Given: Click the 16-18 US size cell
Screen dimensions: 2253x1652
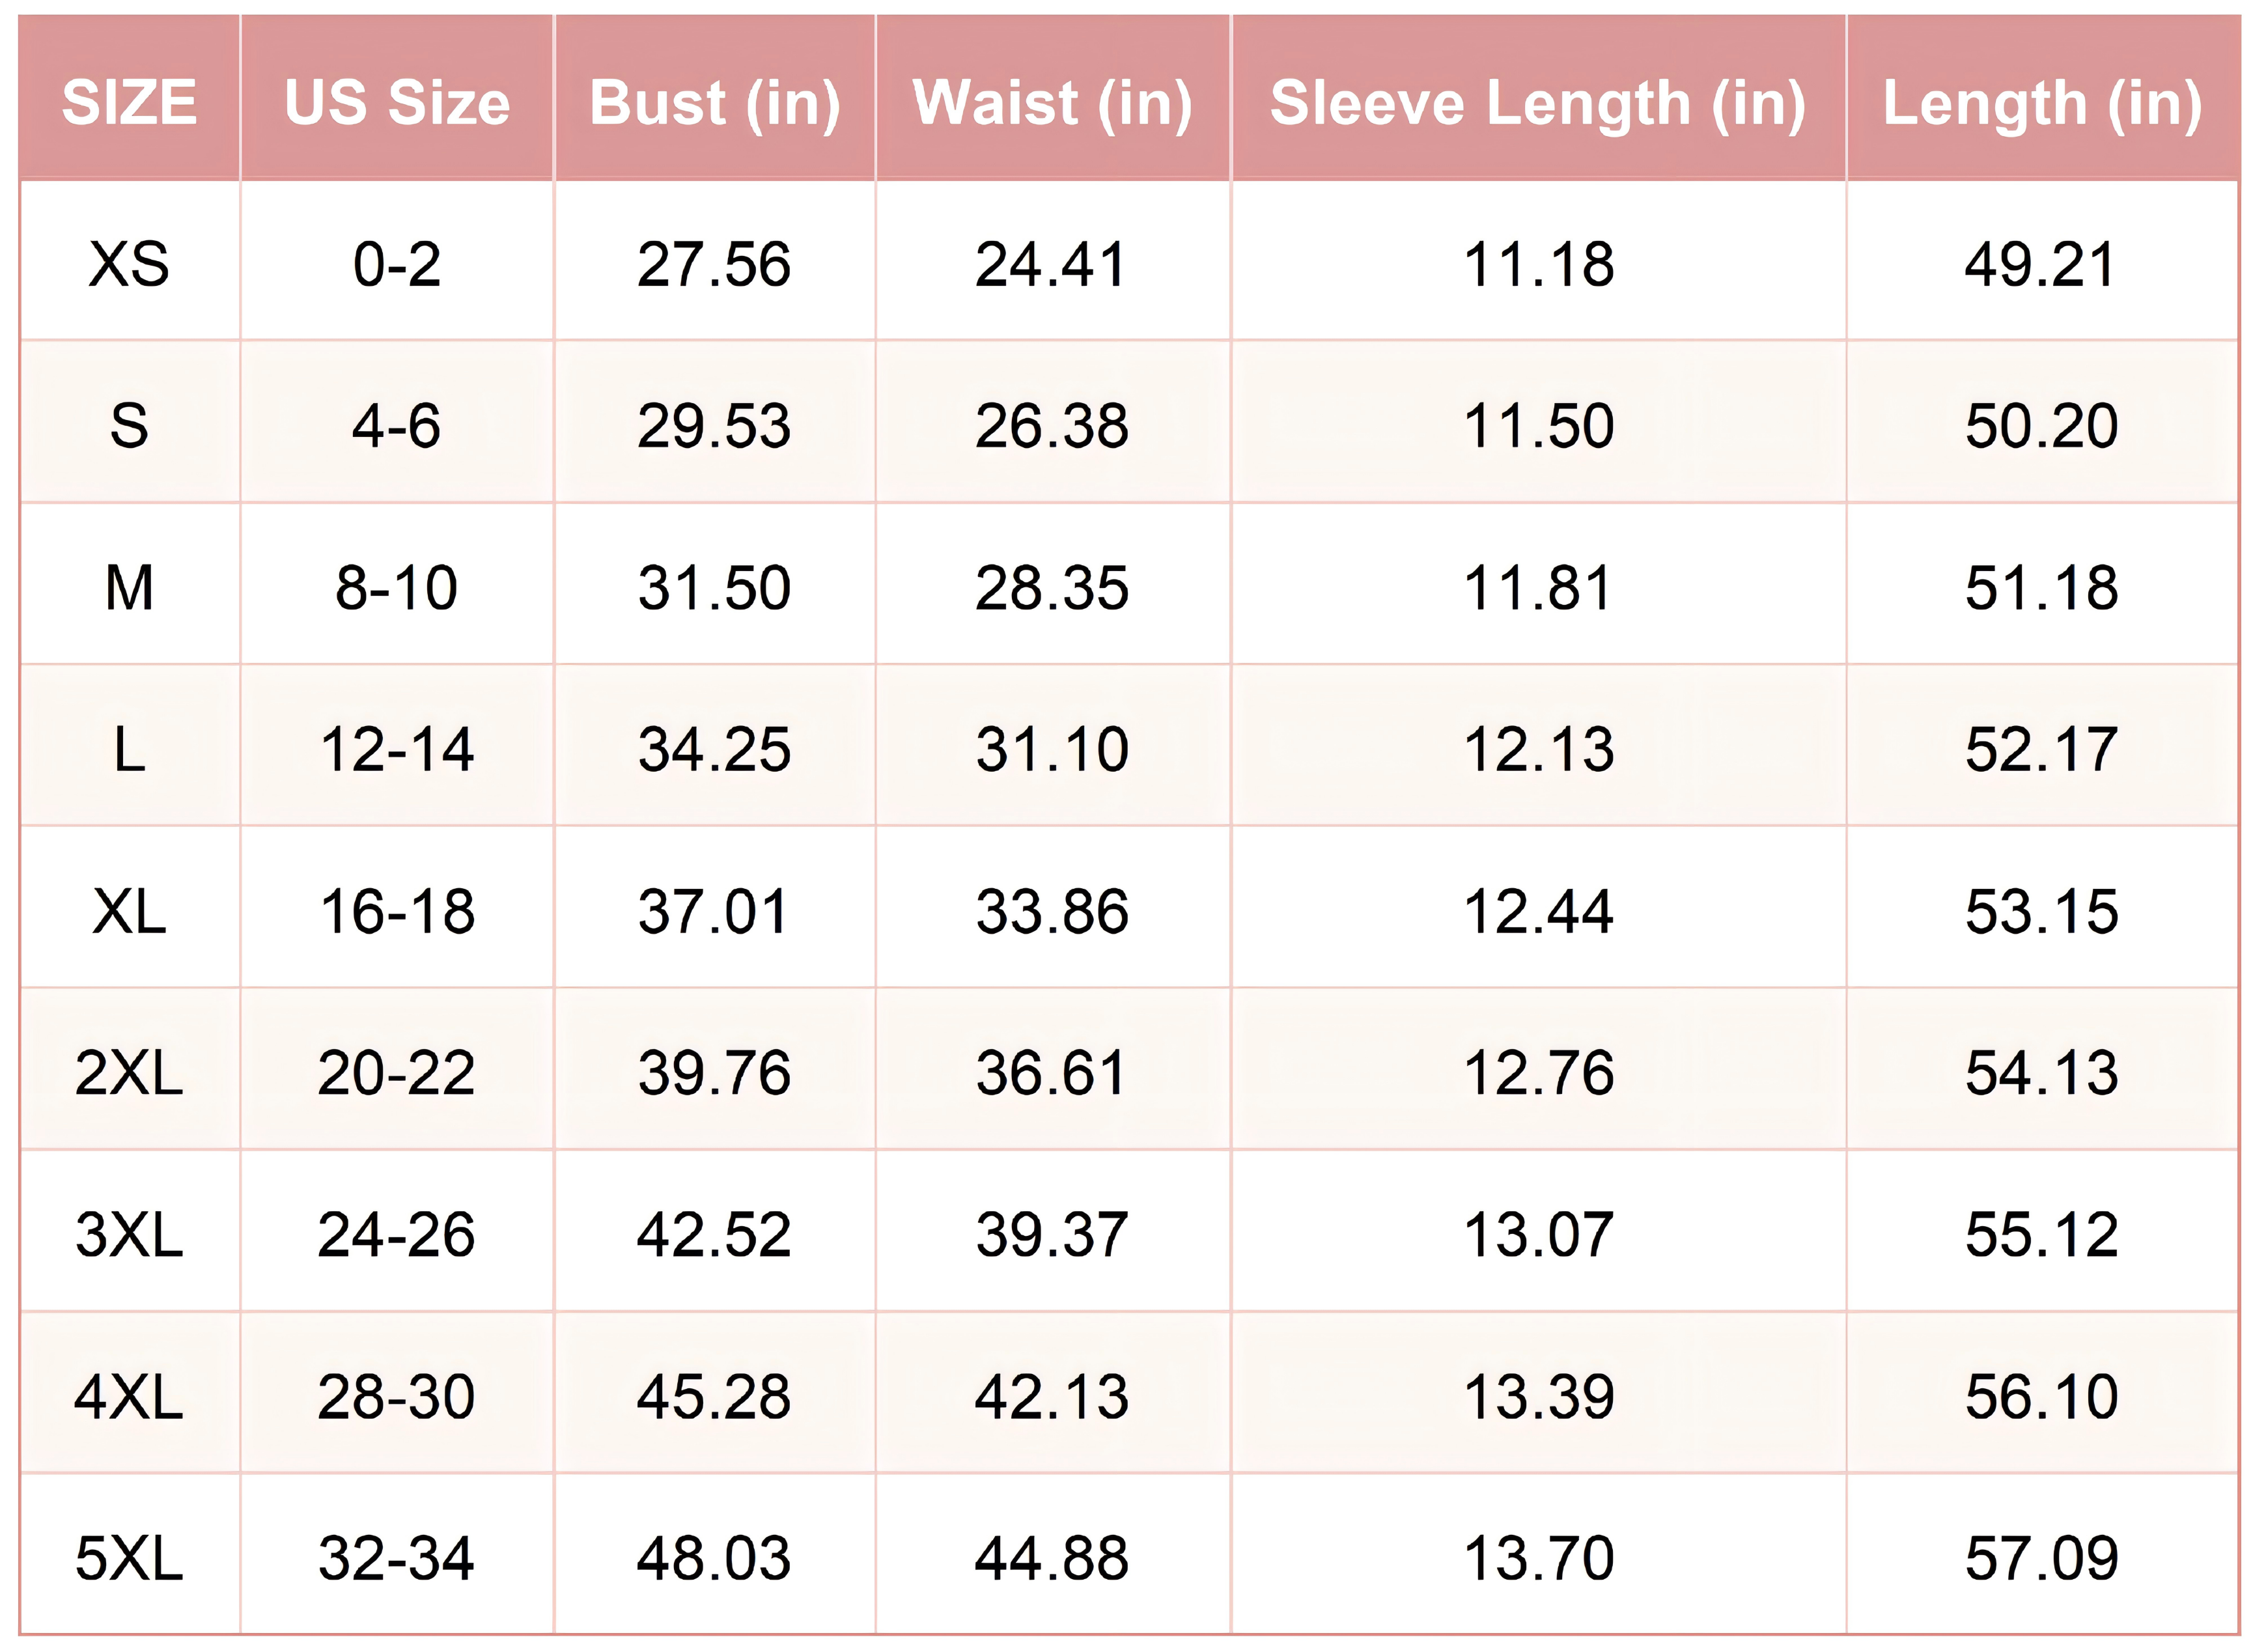Looking at the screenshot, I should click(x=397, y=911).
